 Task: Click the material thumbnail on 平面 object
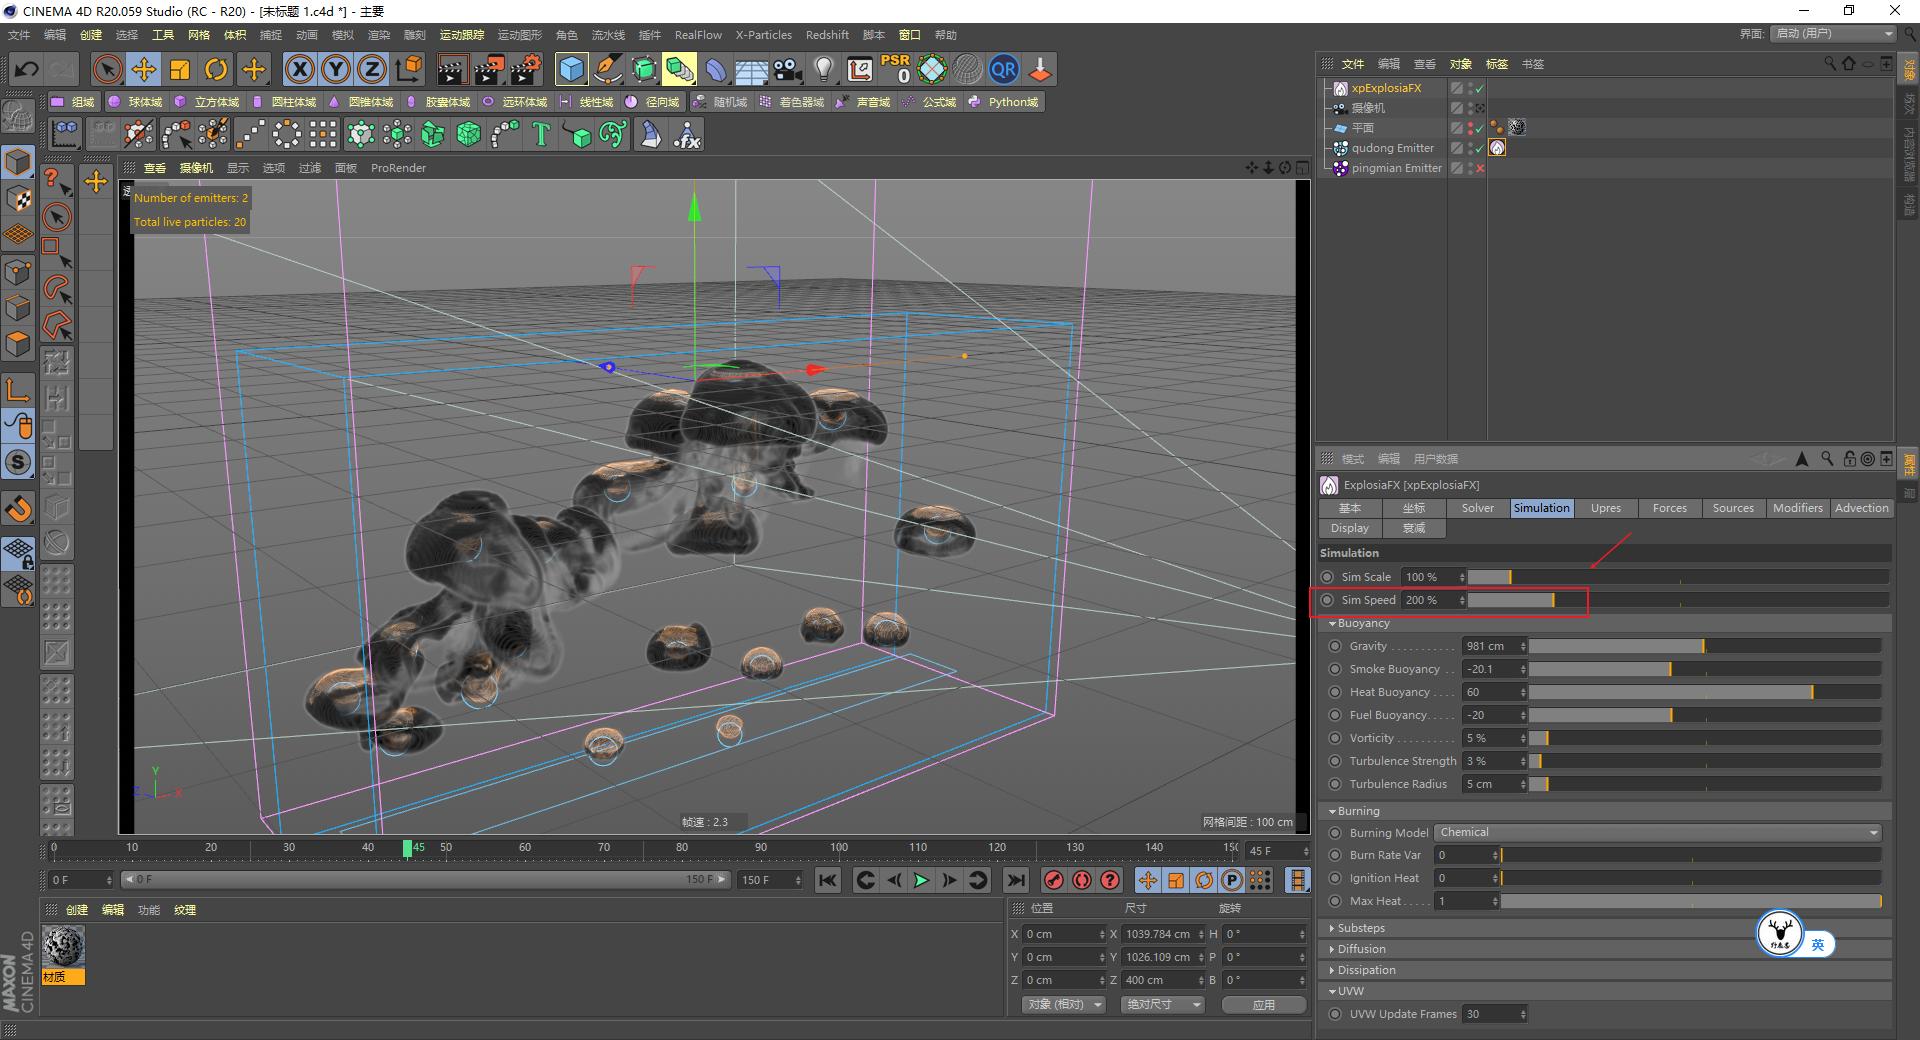click(x=1517, y=127)
